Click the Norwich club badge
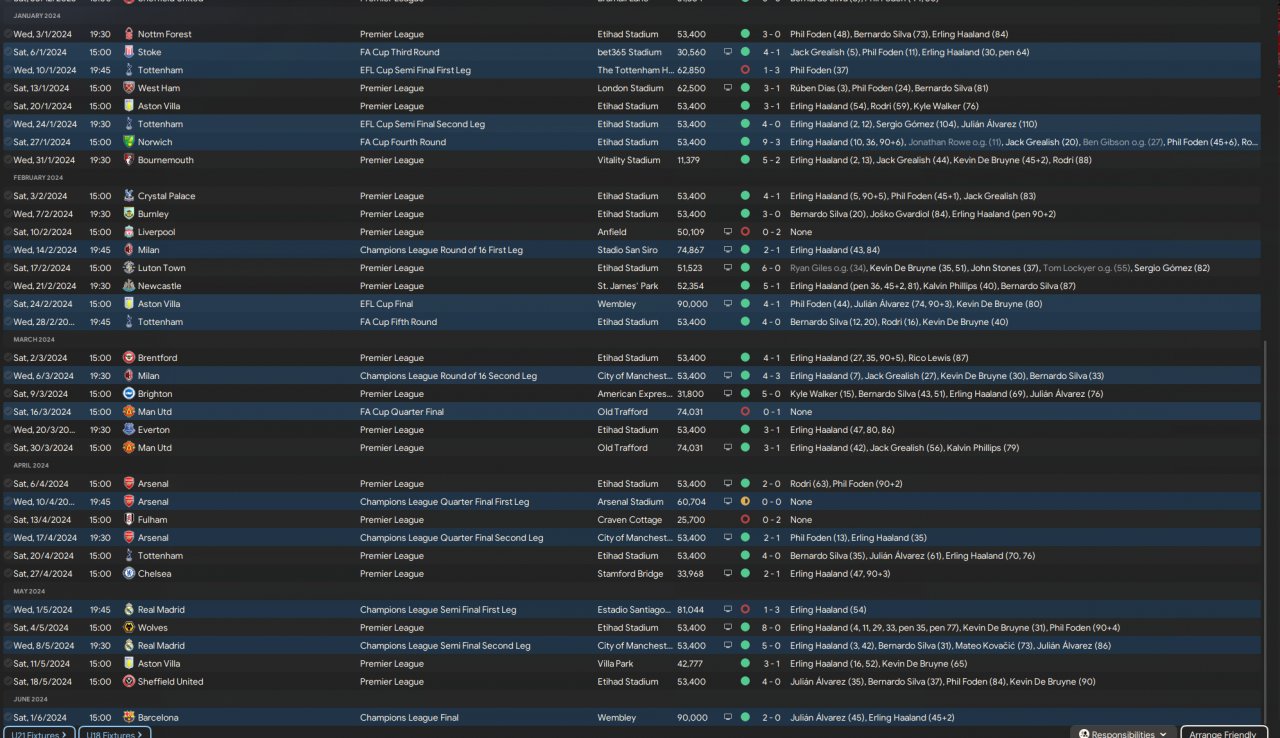Screen dimensions: 1280x738 129,142
